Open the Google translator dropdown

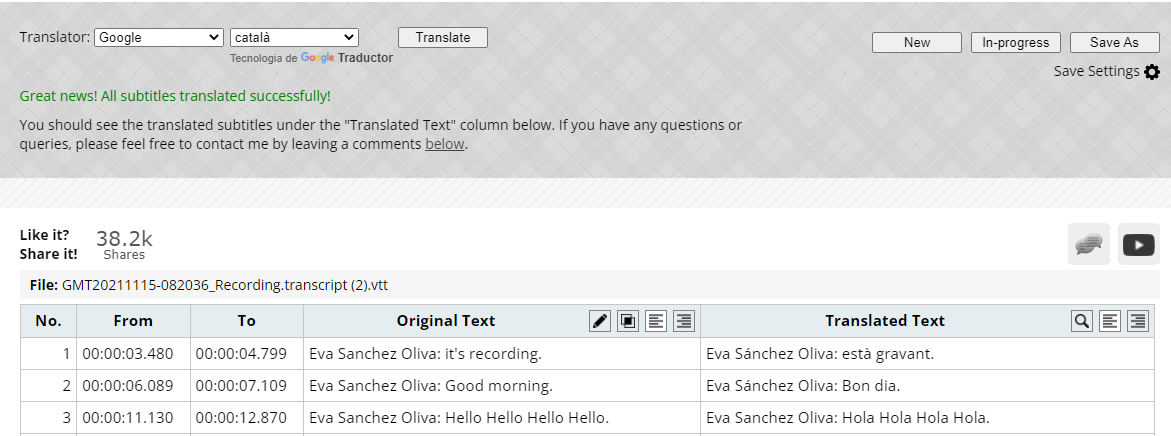[x=159, y=37]
